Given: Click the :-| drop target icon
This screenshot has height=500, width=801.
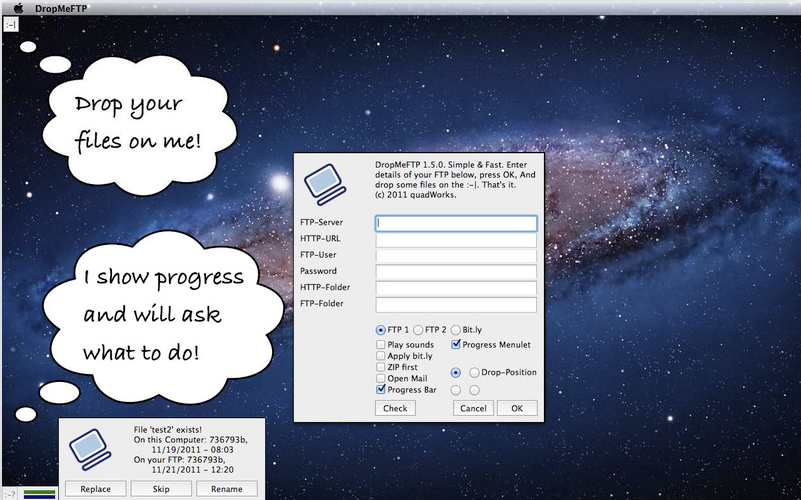Looking at the screenshot, I should [x=11, y=24].
